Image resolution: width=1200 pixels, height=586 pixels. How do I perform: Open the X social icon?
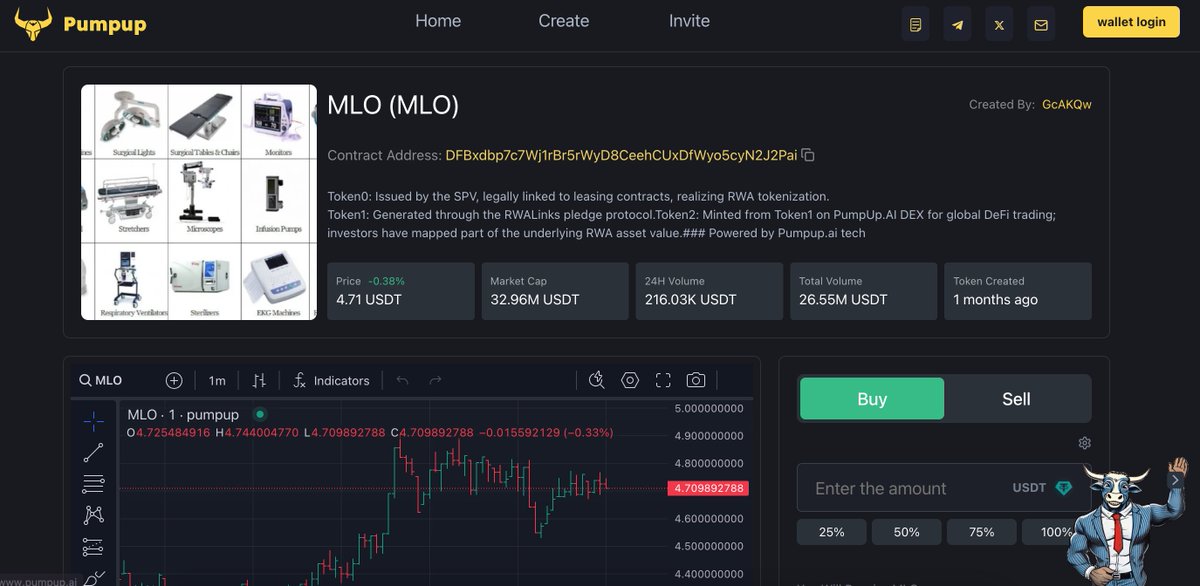coord(999,24)
